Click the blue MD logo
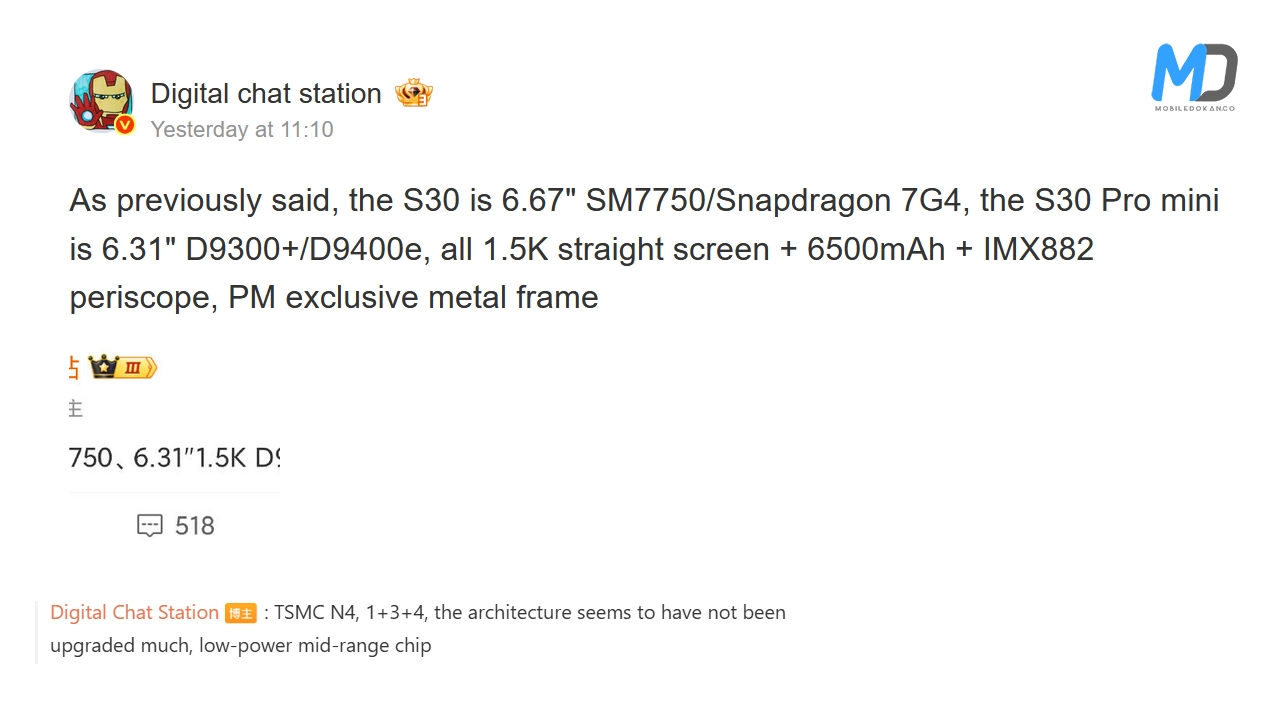This screenshot has height=720, width=1280. 1194,72
